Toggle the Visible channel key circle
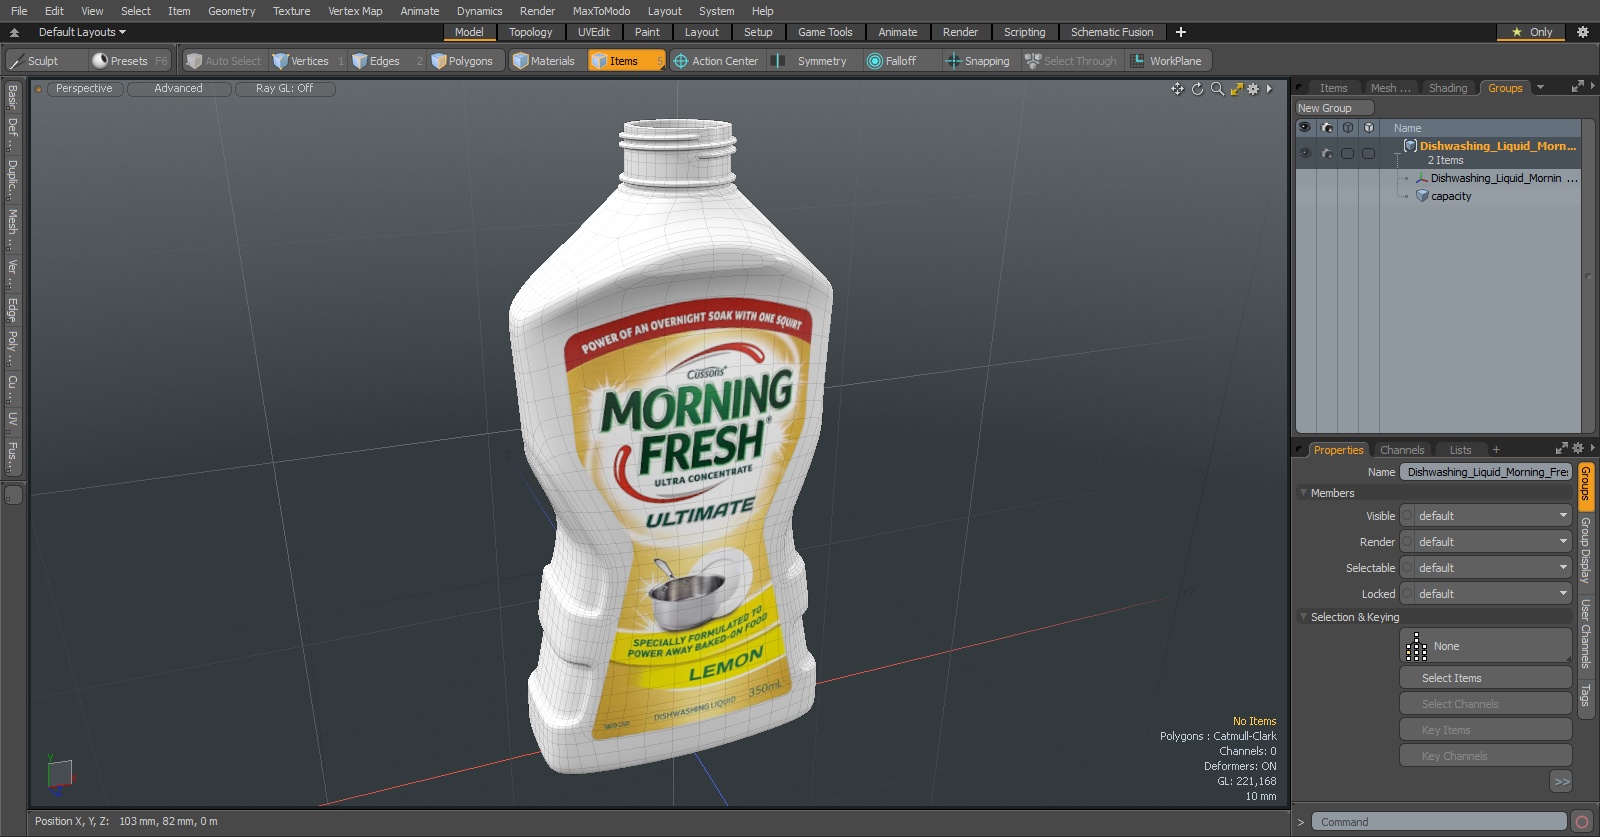This screenshot has height=837, width=1600. click(1407, 516)
